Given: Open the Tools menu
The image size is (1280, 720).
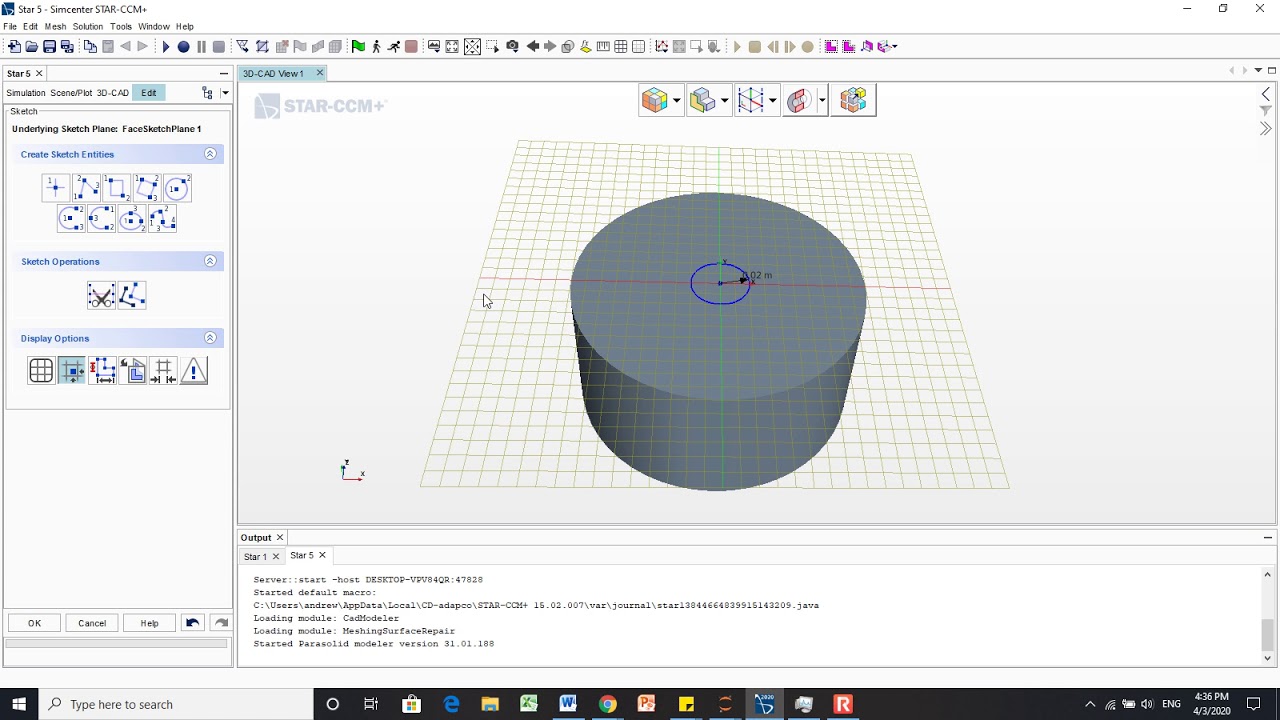Looking at the screenshot, I should click(x=121, y=26).
